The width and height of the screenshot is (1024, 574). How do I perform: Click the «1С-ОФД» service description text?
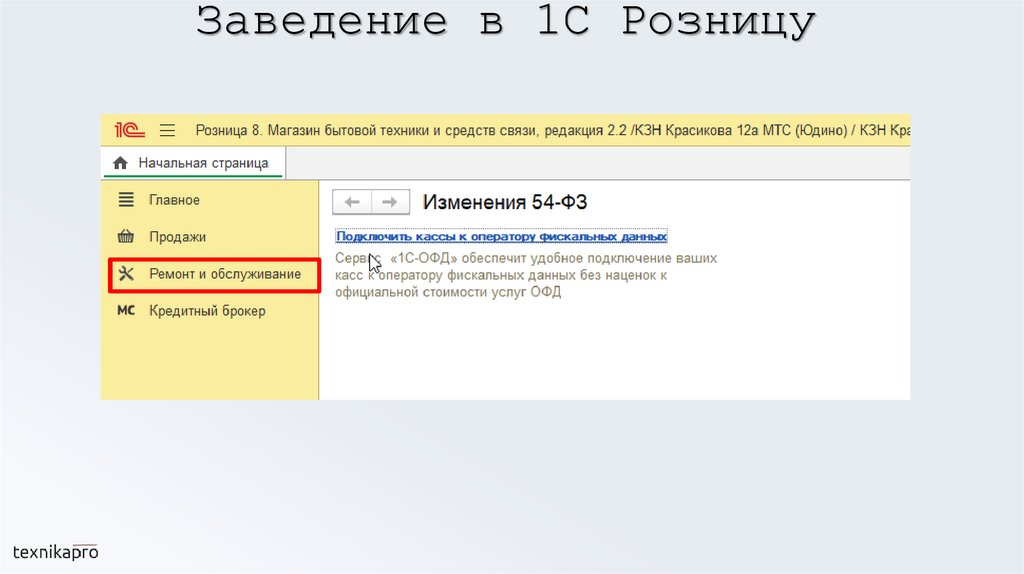click(526, 275)
